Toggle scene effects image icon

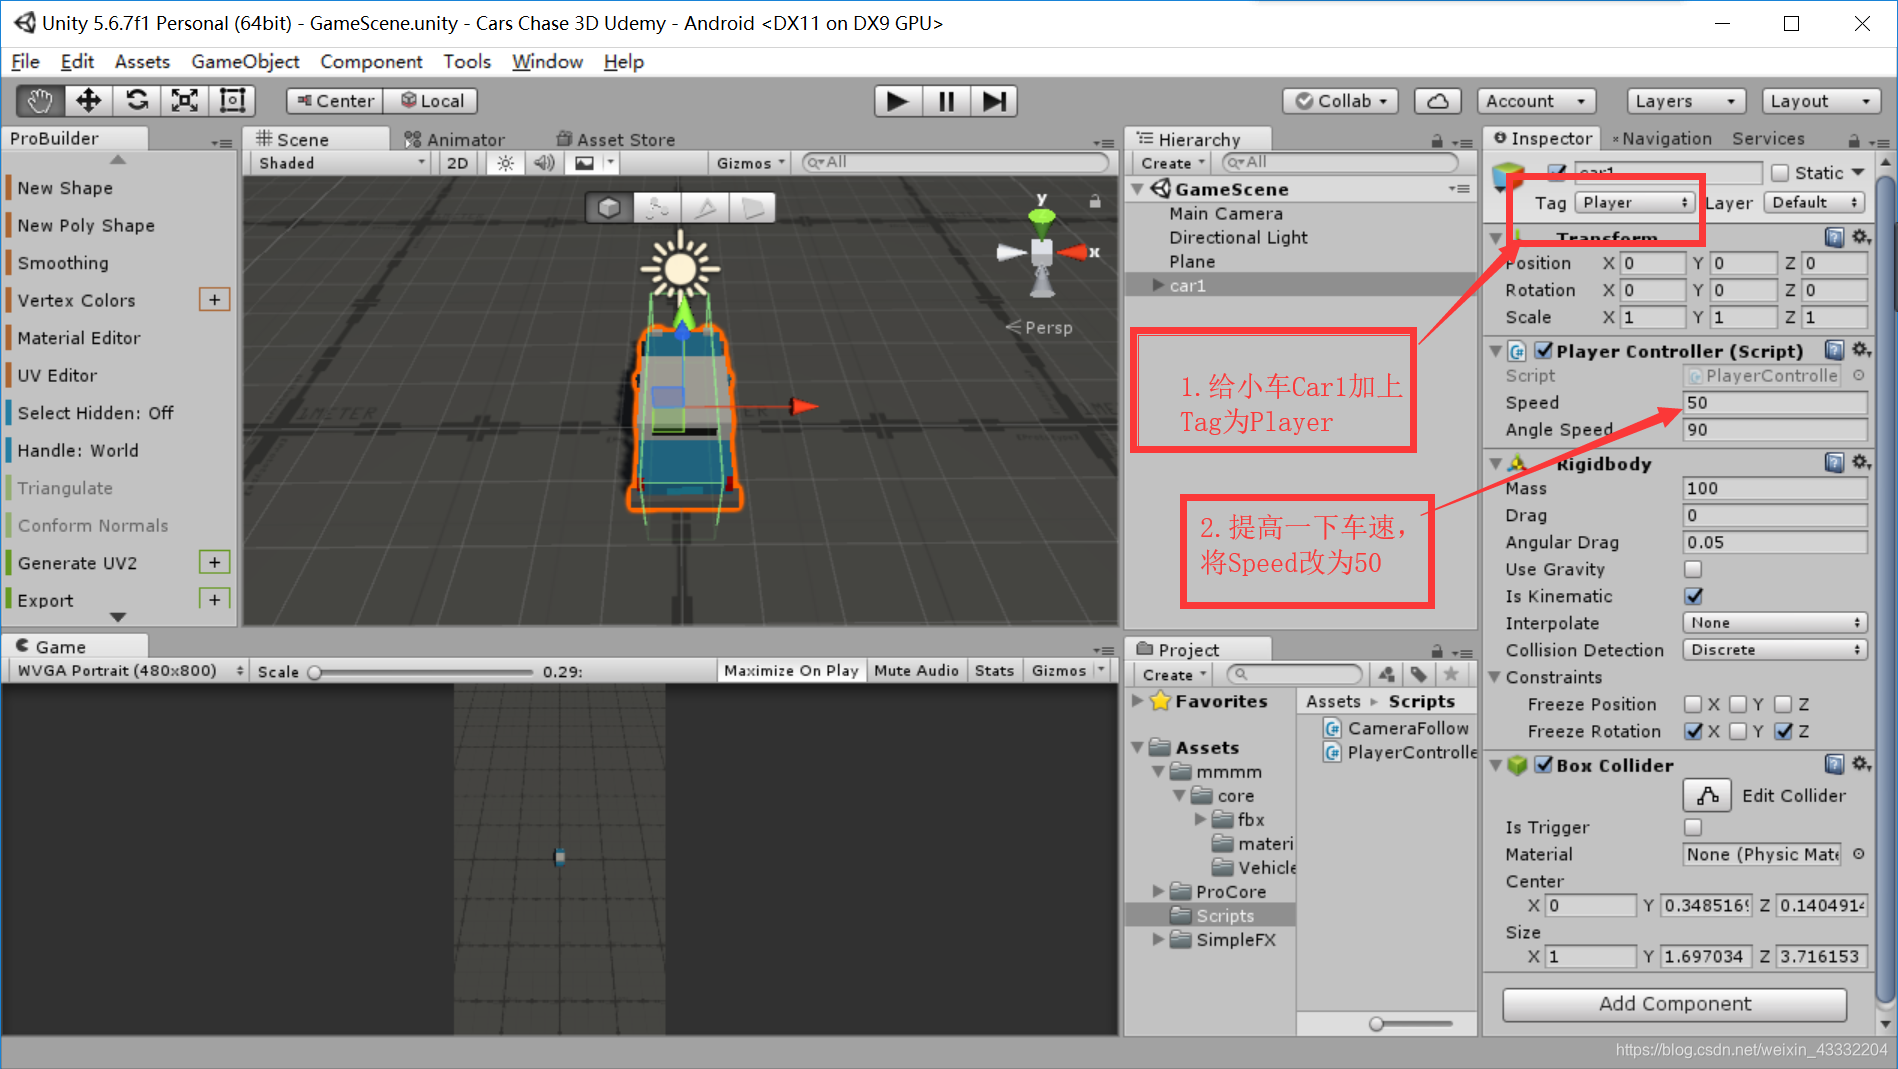point(584,163)
